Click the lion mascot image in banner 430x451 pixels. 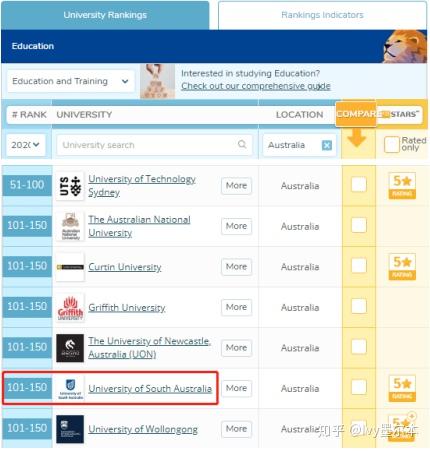405,46
